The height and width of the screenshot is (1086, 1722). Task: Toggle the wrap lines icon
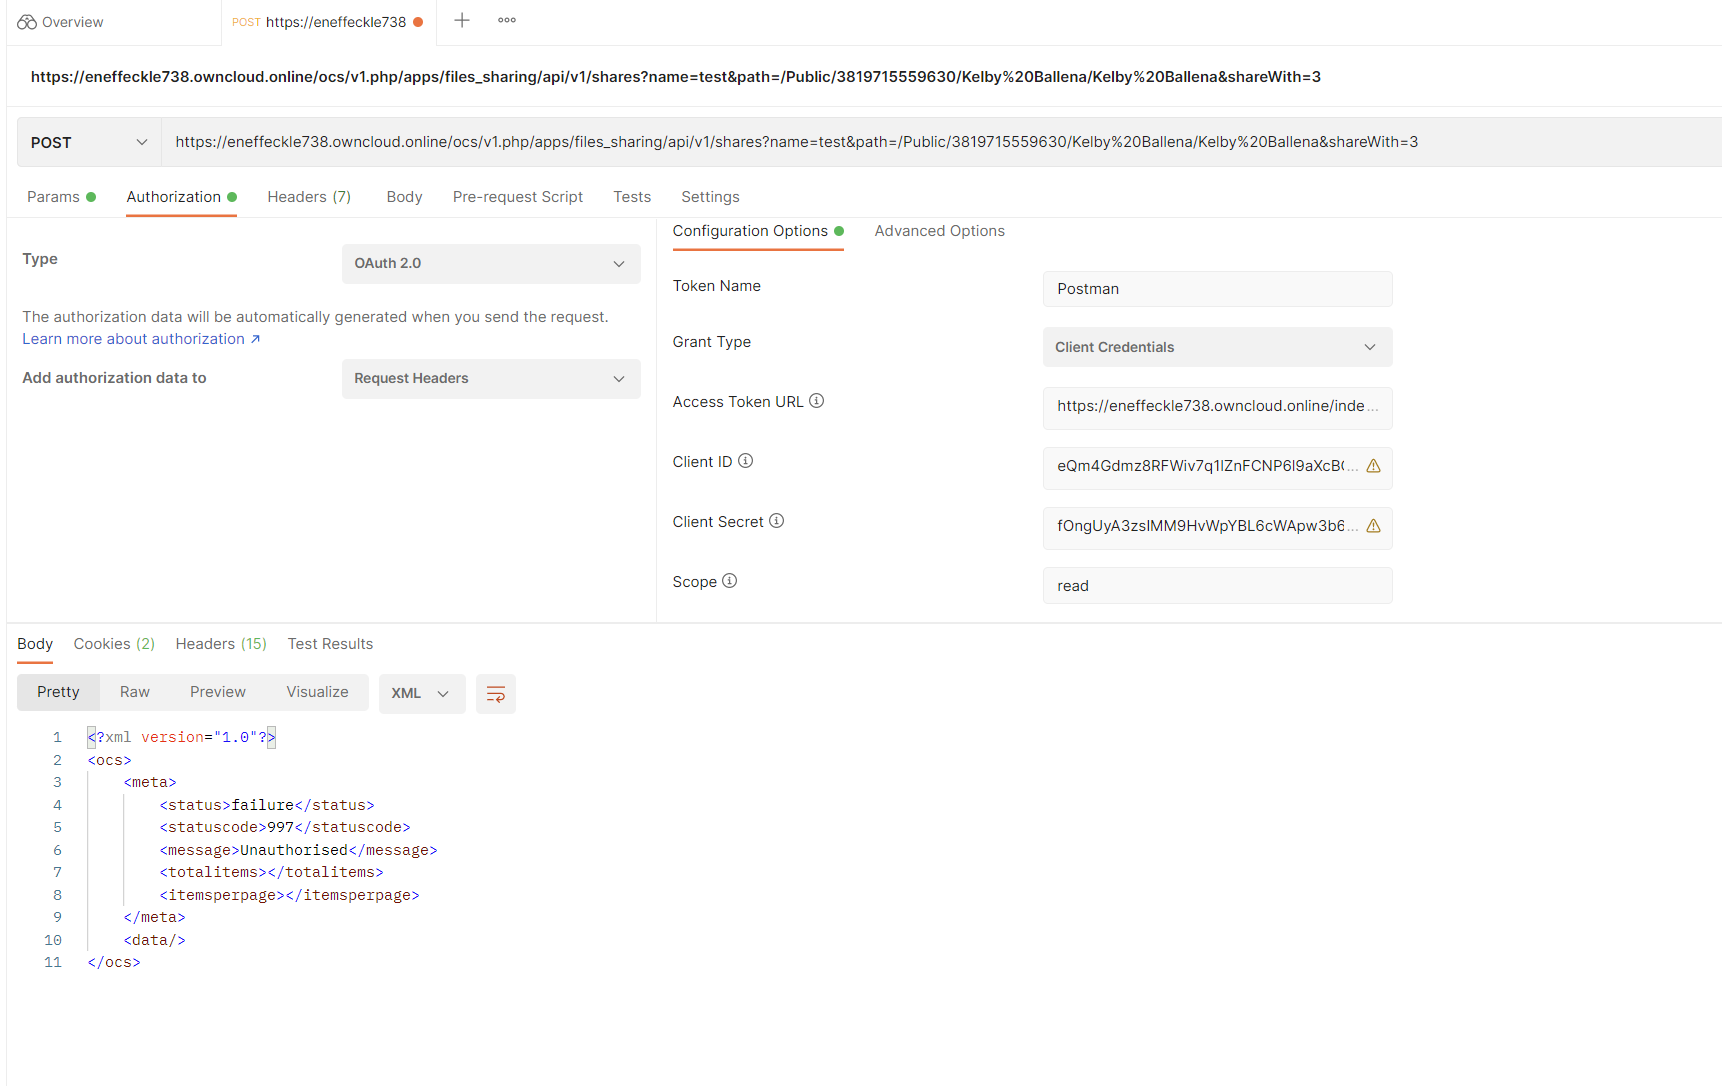pyautogui.click(x=496, y=694)
